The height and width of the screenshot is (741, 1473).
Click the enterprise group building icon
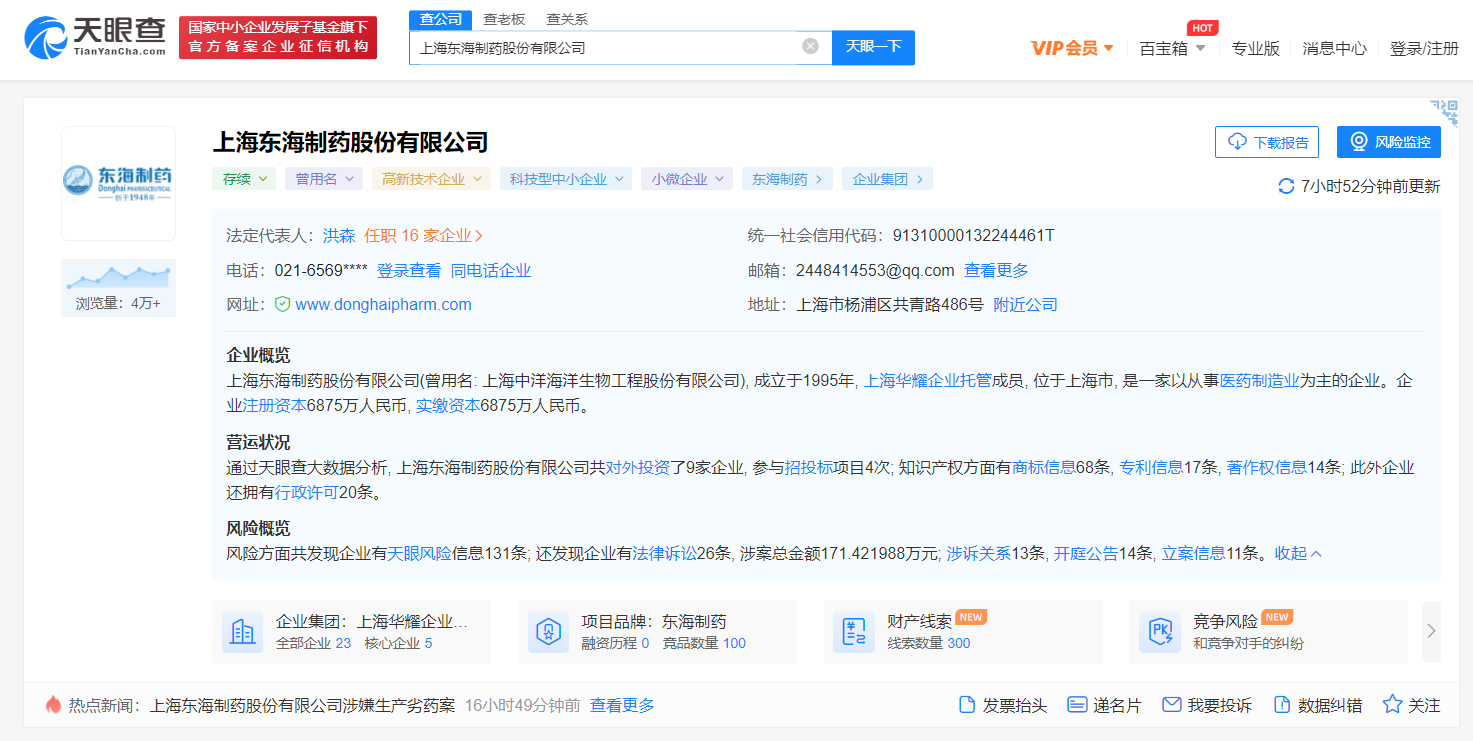[x=242, y=632]
